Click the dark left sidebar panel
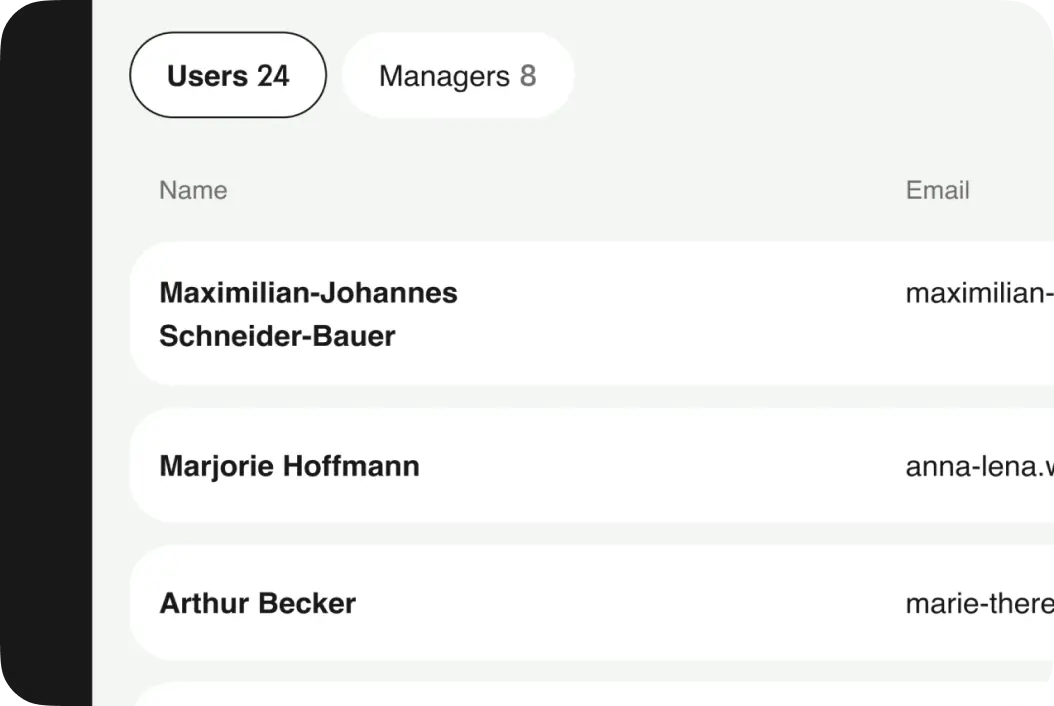This screenshot has height=706, width=1054. pos(46,353)
